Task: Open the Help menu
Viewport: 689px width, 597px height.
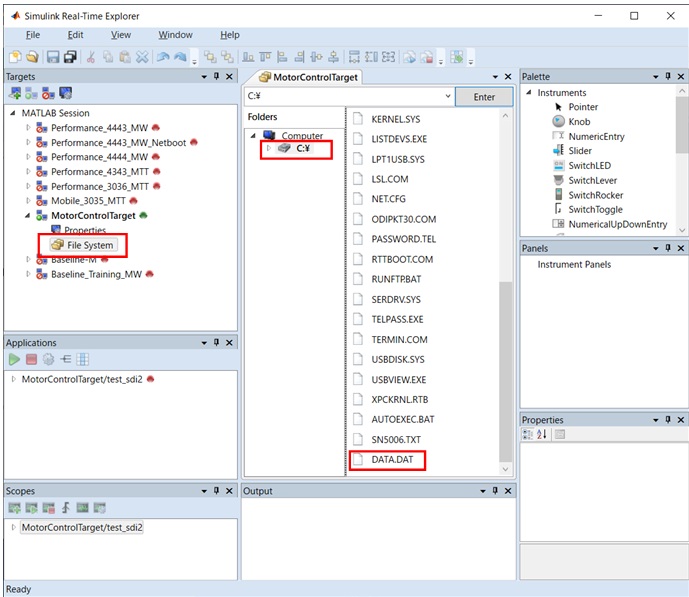Action: (230, 35)
